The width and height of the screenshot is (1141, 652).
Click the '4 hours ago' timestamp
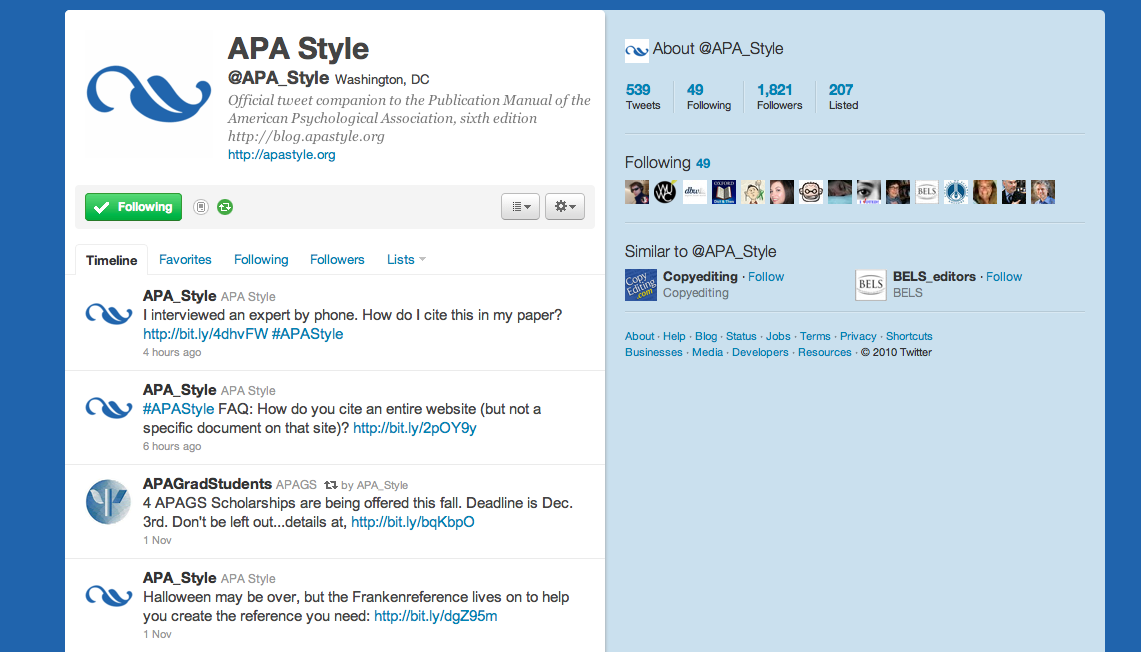[x=172, y=352]
